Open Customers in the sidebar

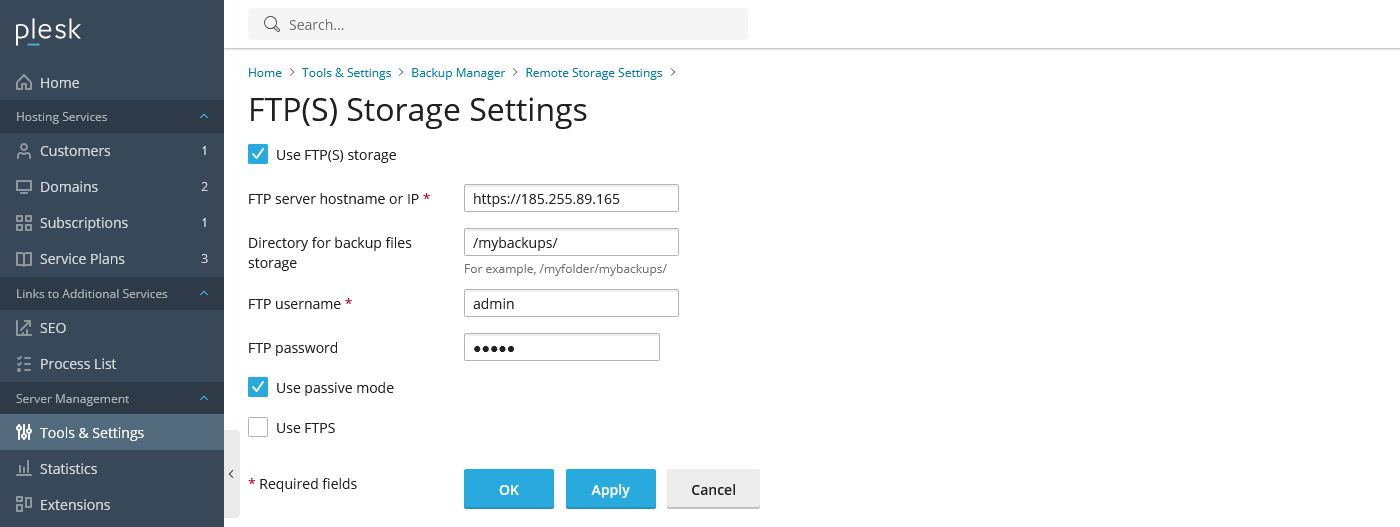pos(112,151)
